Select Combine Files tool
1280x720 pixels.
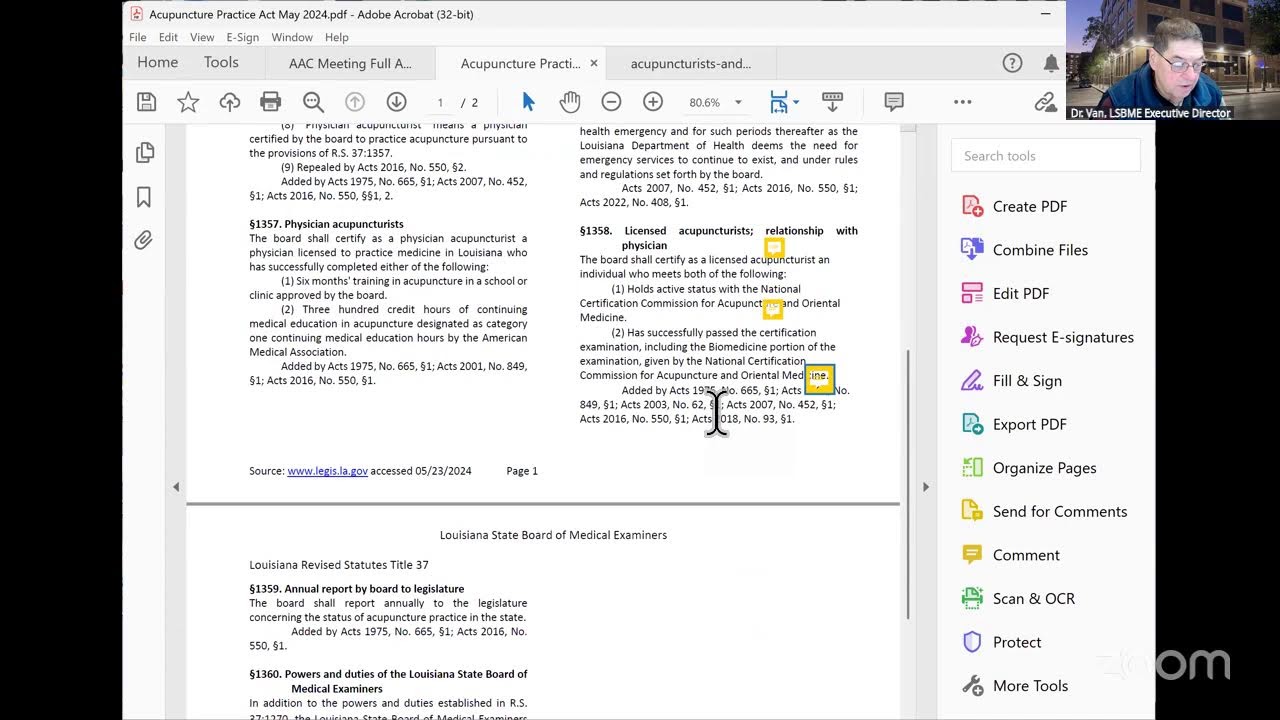pyautogui.click(x=1040, y=250)
